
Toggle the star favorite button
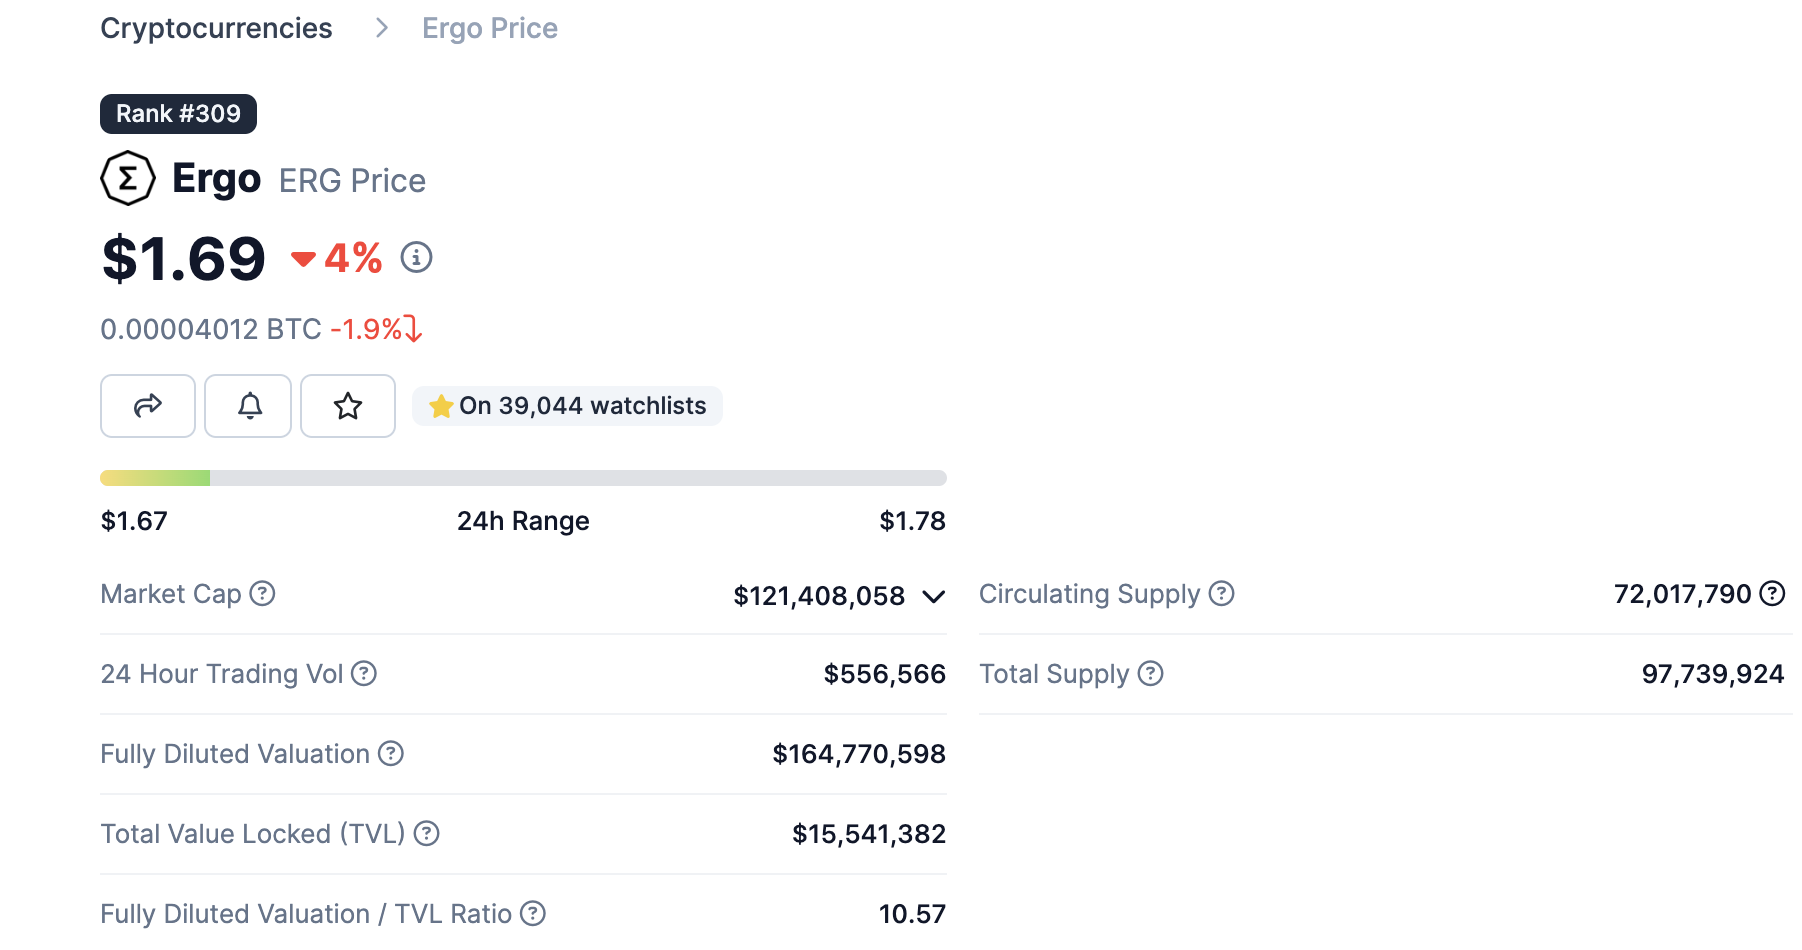point(348,406)
